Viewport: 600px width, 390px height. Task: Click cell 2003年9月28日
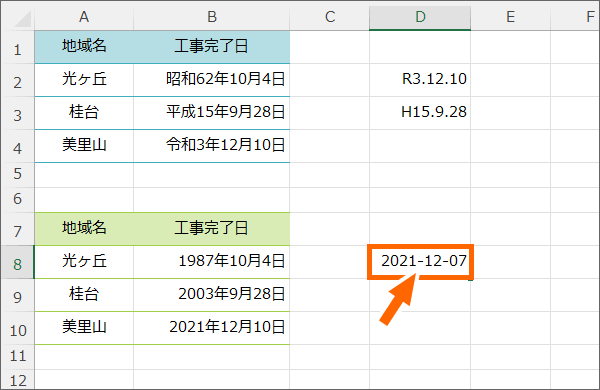click(212, 295)
